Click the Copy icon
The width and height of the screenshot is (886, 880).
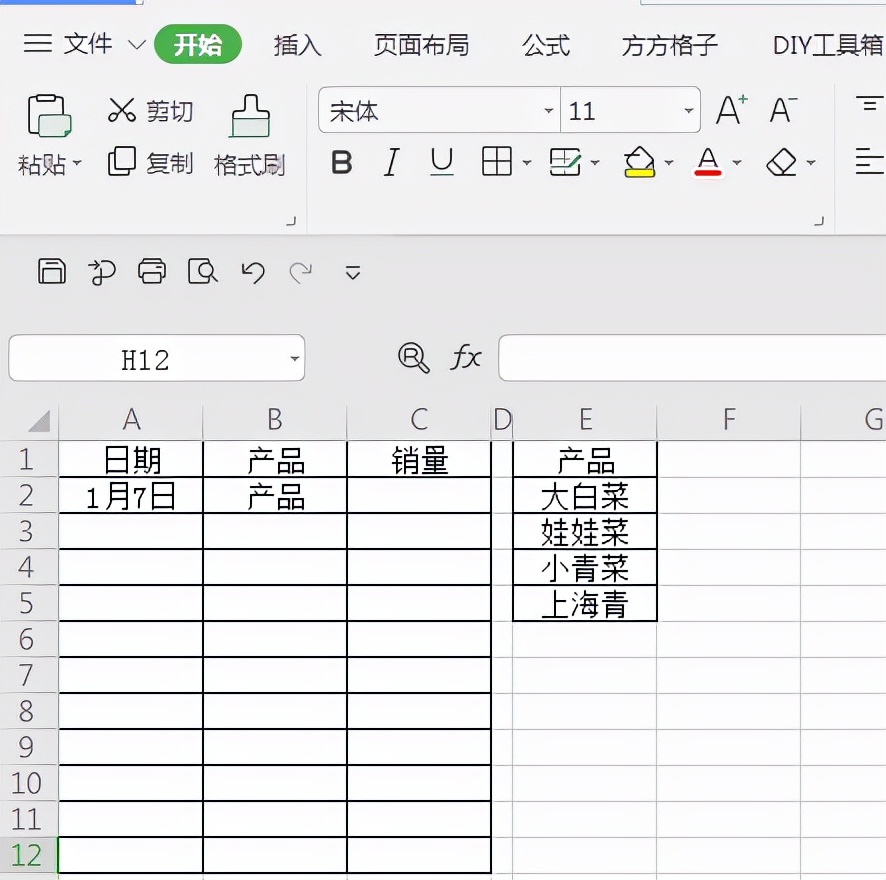(x=121, y=162)
